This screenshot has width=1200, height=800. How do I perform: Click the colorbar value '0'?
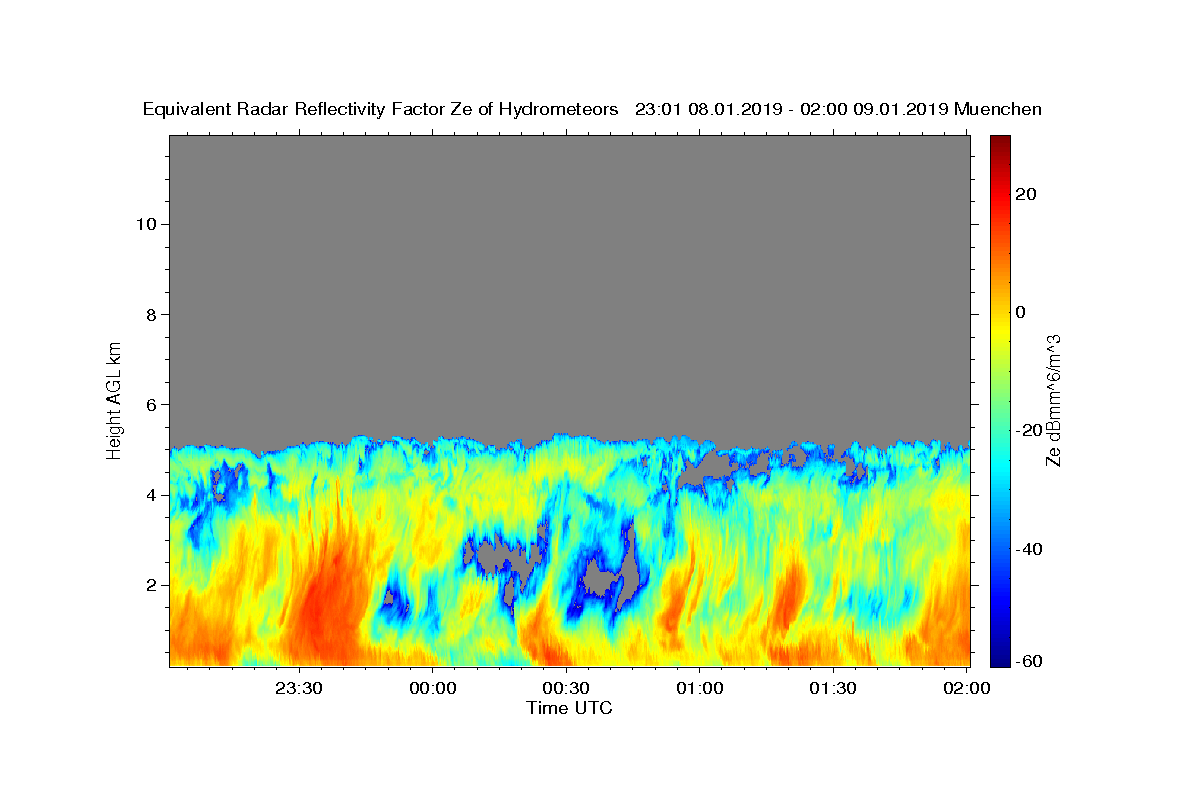(x=1021, y=312)
